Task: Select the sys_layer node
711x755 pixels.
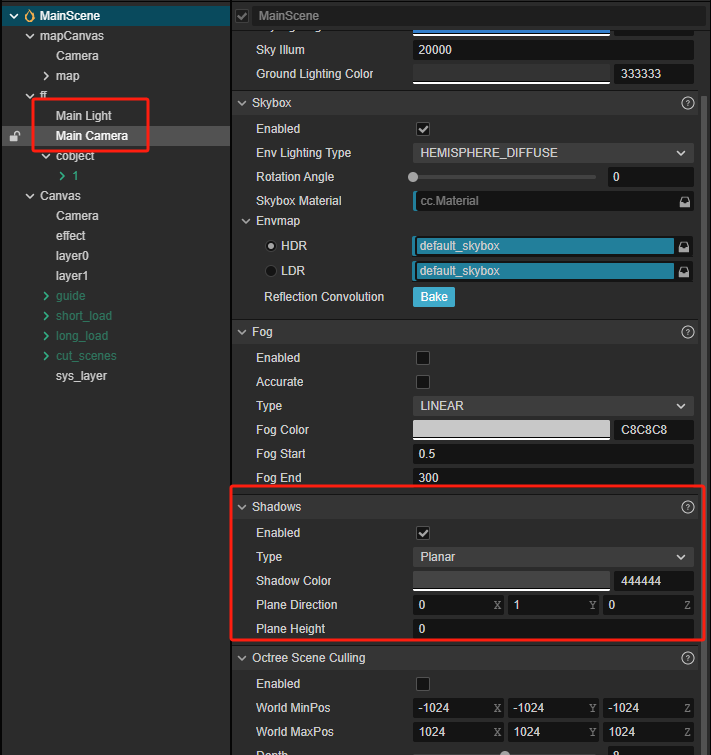Action: pyautogui.click(x=81, y=376)
